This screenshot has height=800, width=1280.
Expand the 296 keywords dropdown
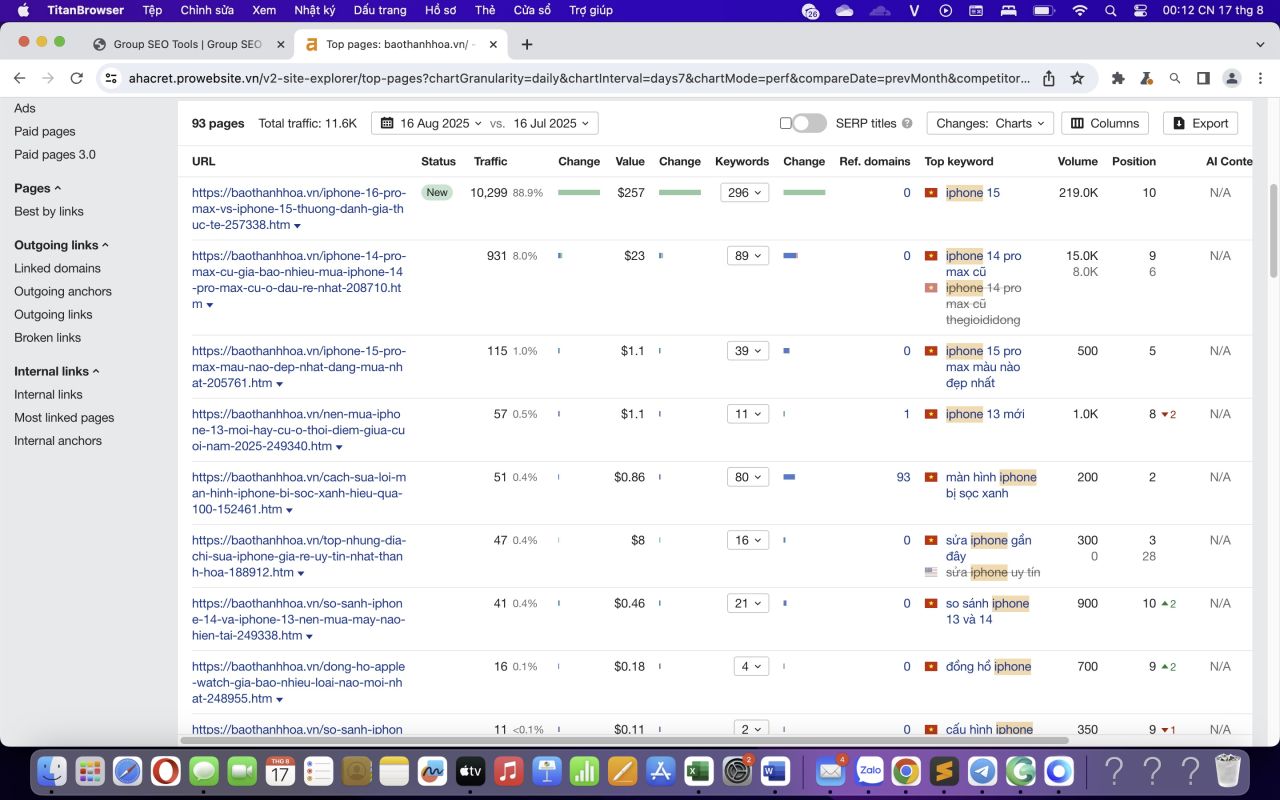744,193
